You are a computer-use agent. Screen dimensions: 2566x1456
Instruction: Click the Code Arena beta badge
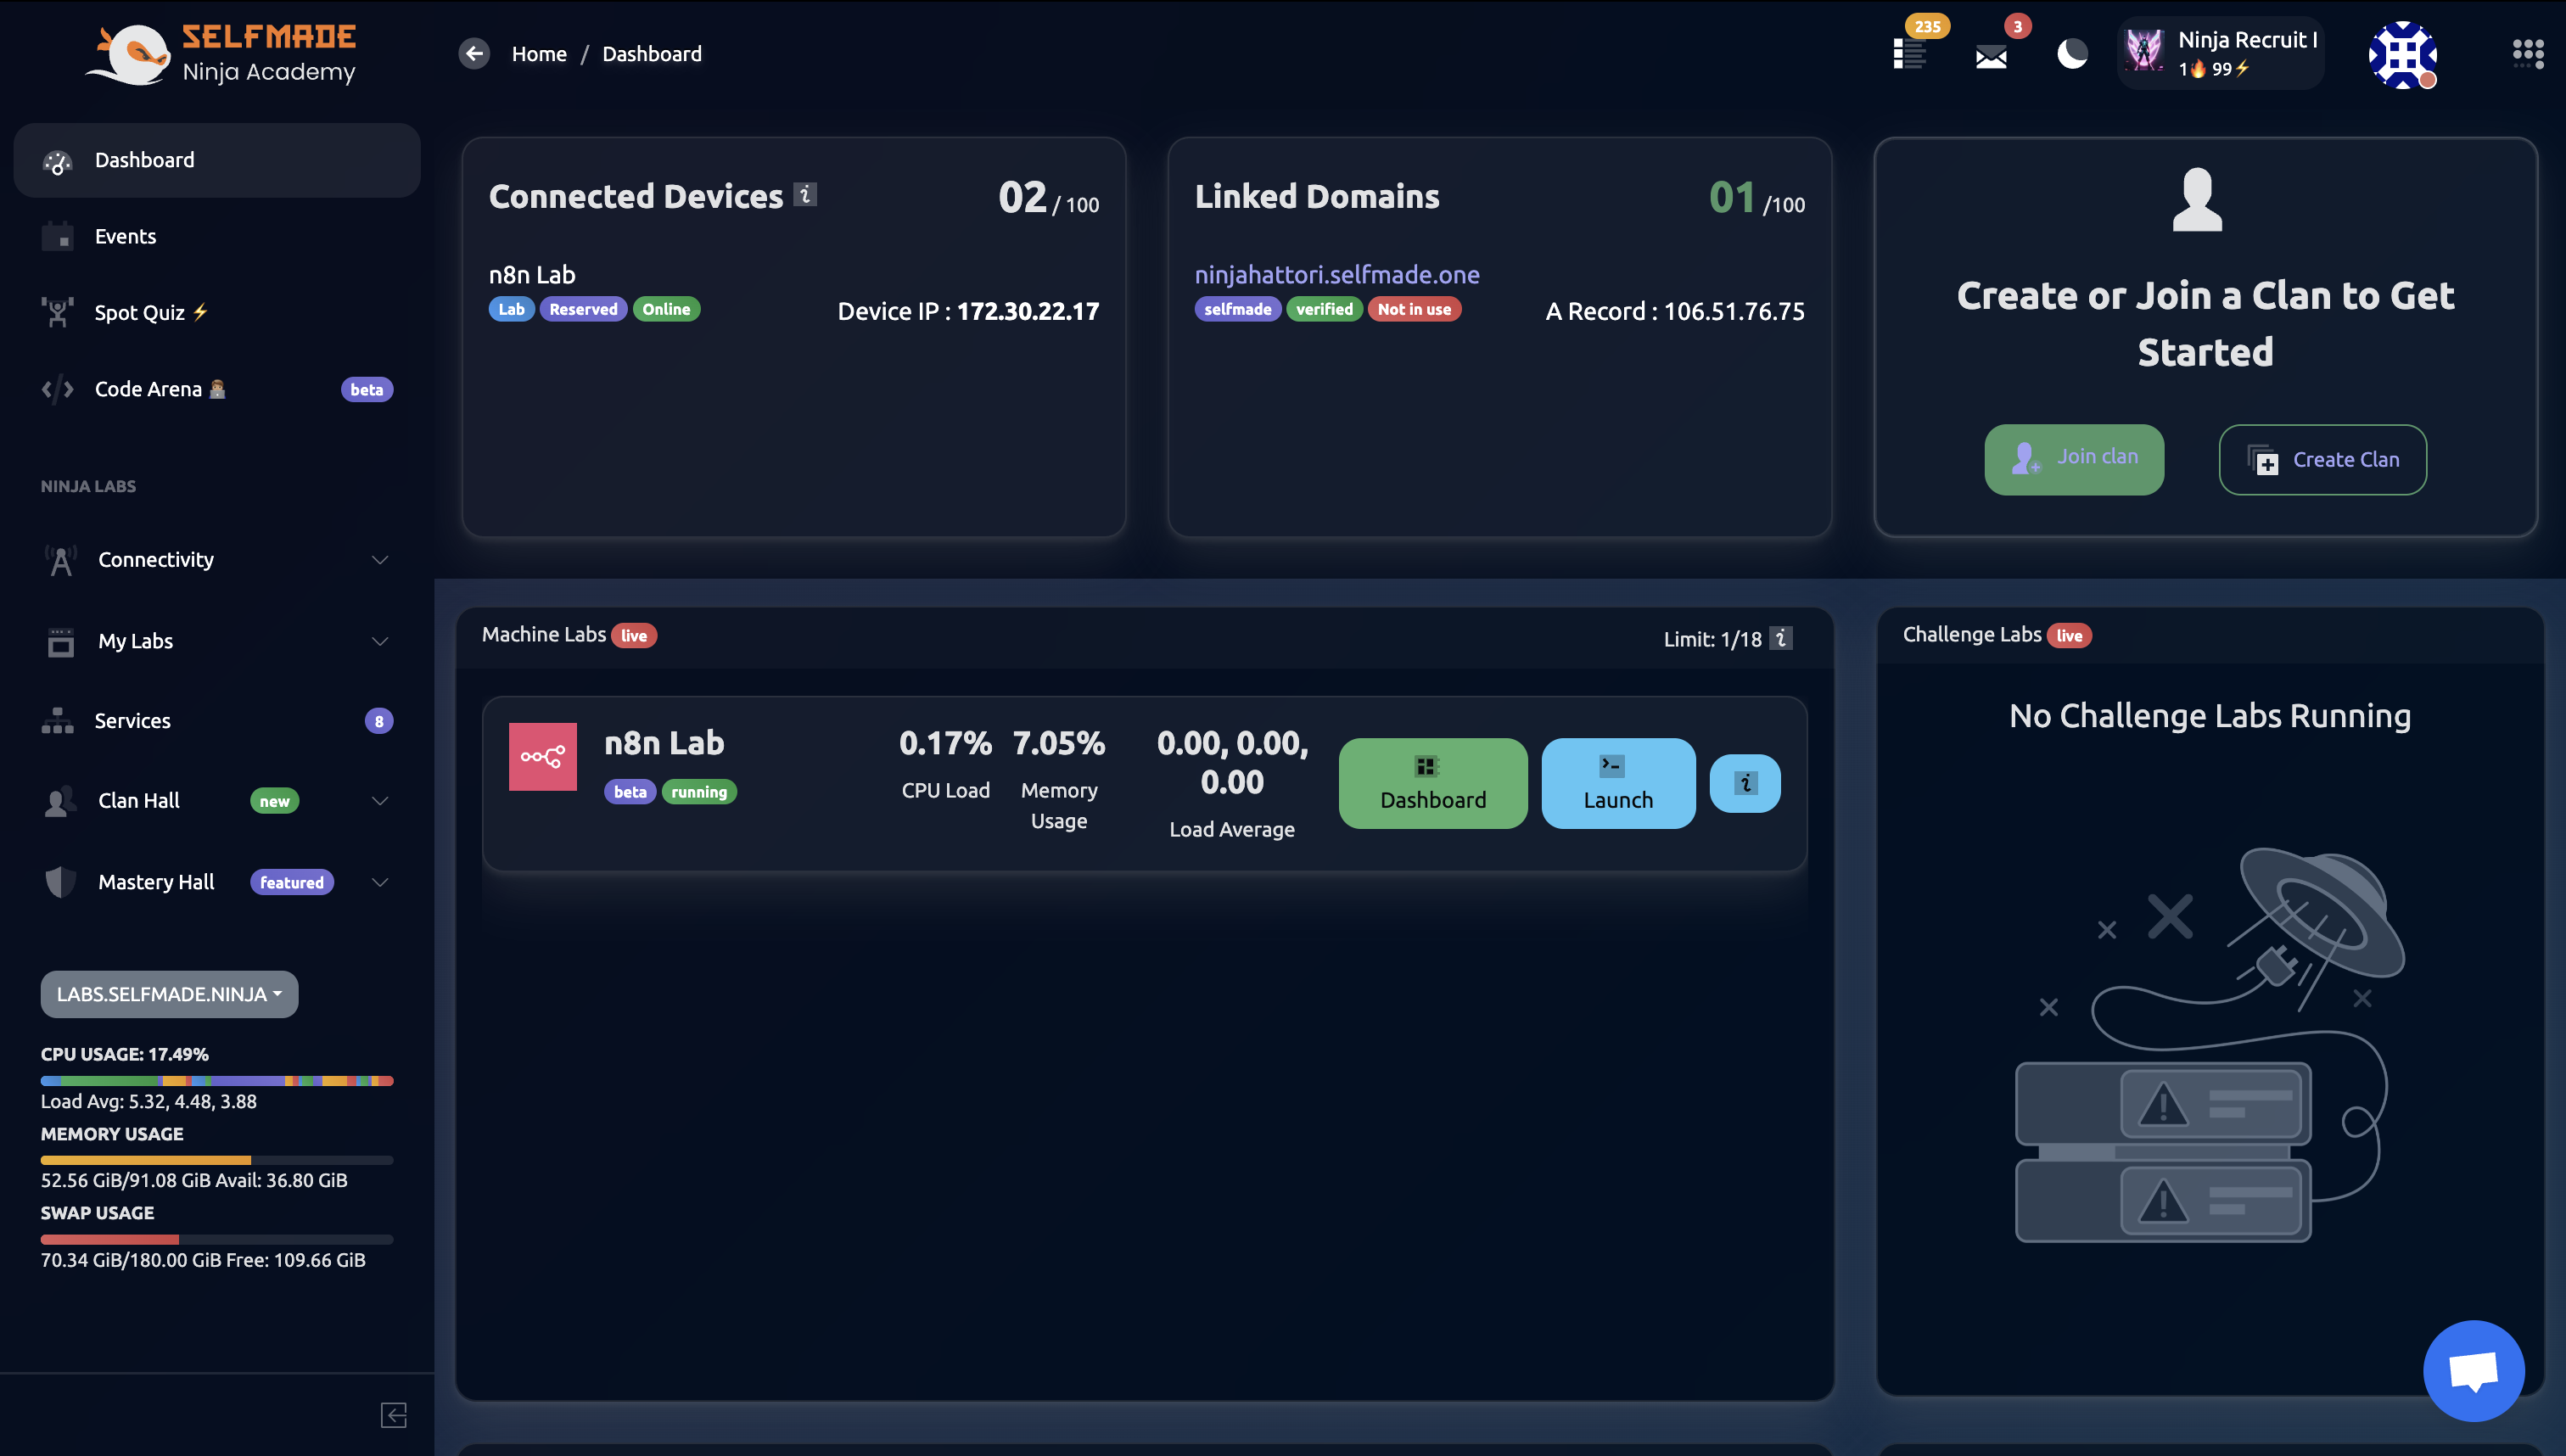pyautogui.click(x=366, y=389)
